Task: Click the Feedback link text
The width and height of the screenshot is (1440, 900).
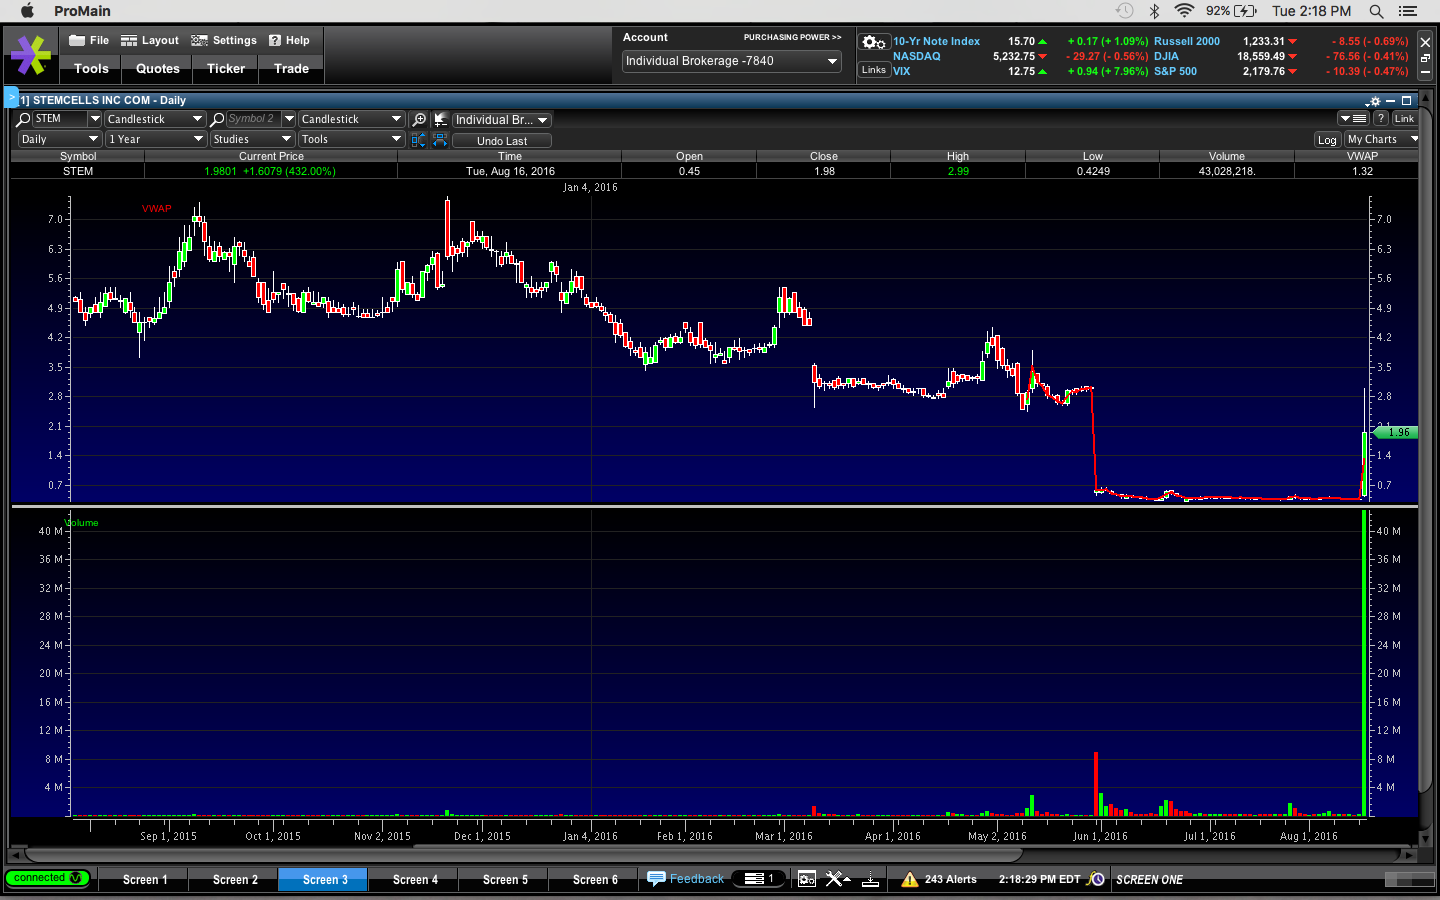Action: [697, 879]
